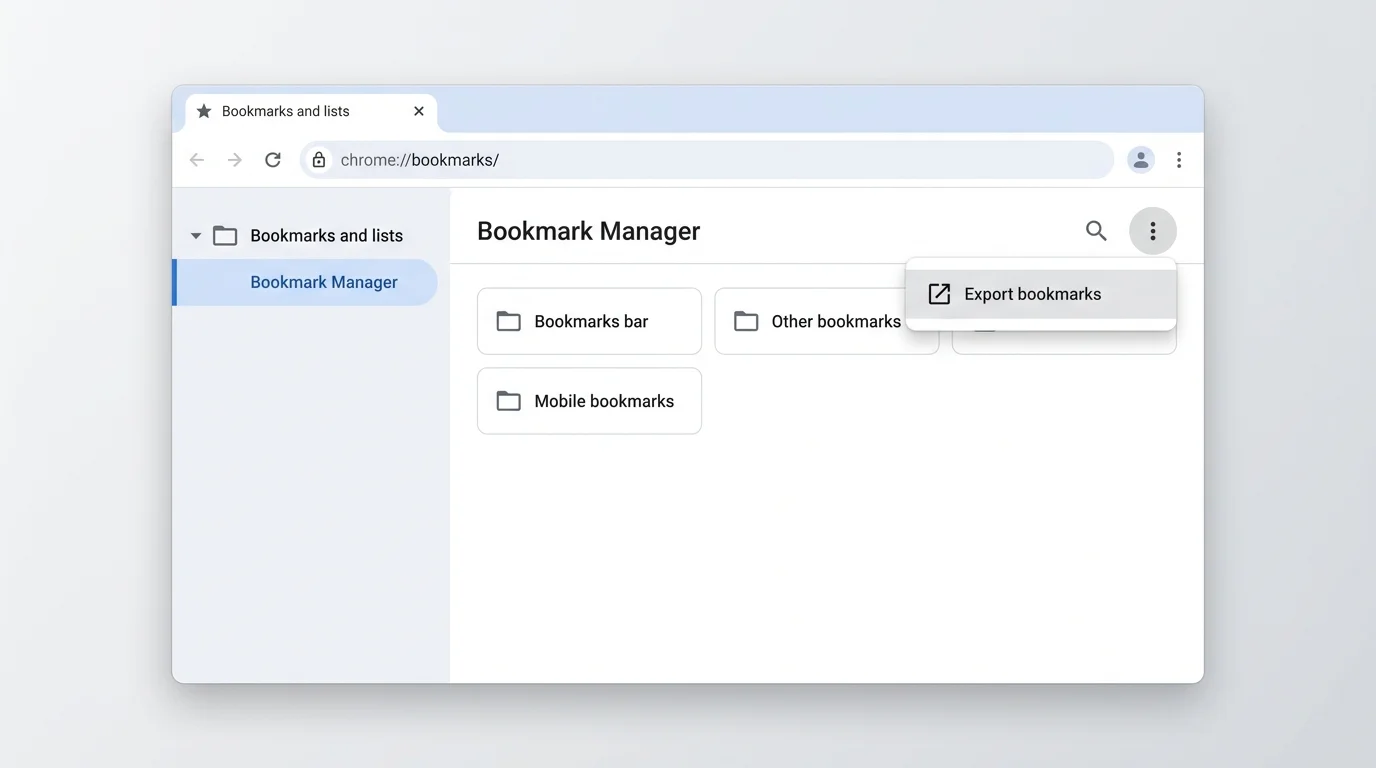The width and height of the screenshot is (1376, 768).
Task: Open the profile avatar menu
Action: pos(1141,160)
